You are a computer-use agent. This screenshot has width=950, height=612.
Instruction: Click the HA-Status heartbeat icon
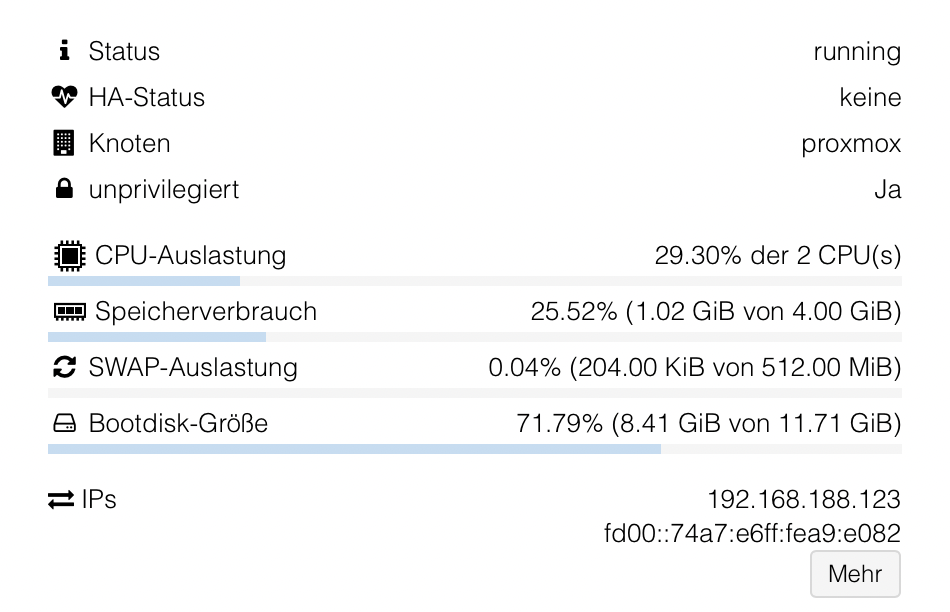point(64,98)
